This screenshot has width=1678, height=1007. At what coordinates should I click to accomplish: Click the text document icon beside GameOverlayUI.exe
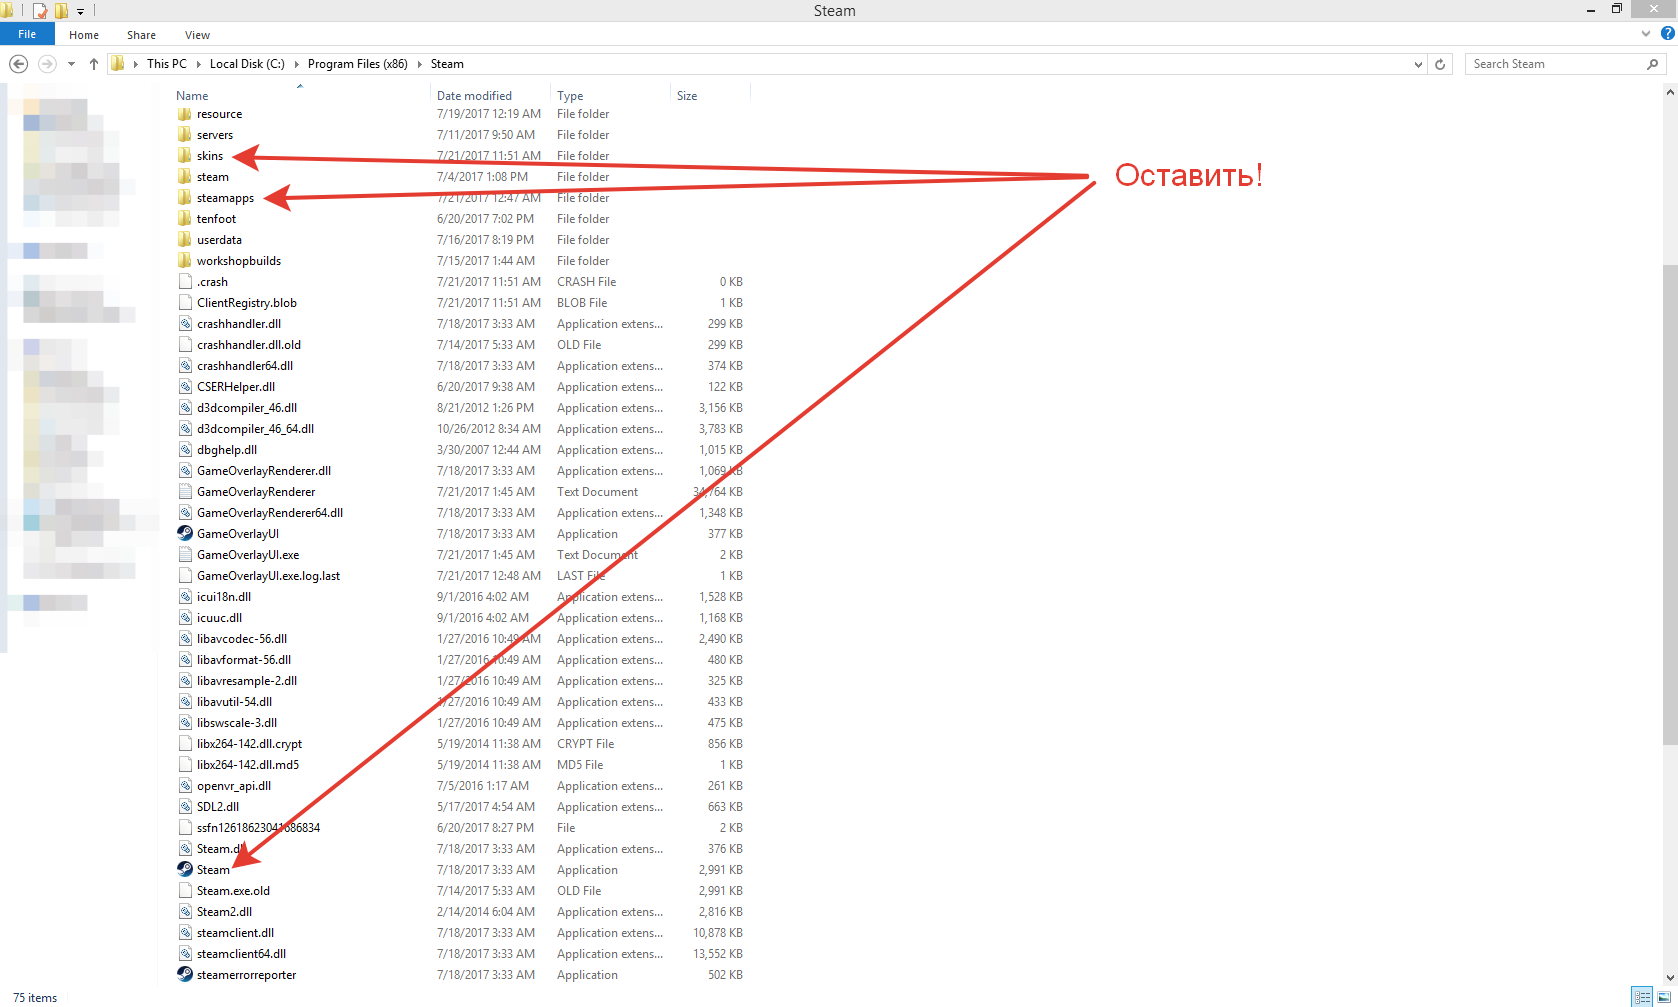pos(185,554)
